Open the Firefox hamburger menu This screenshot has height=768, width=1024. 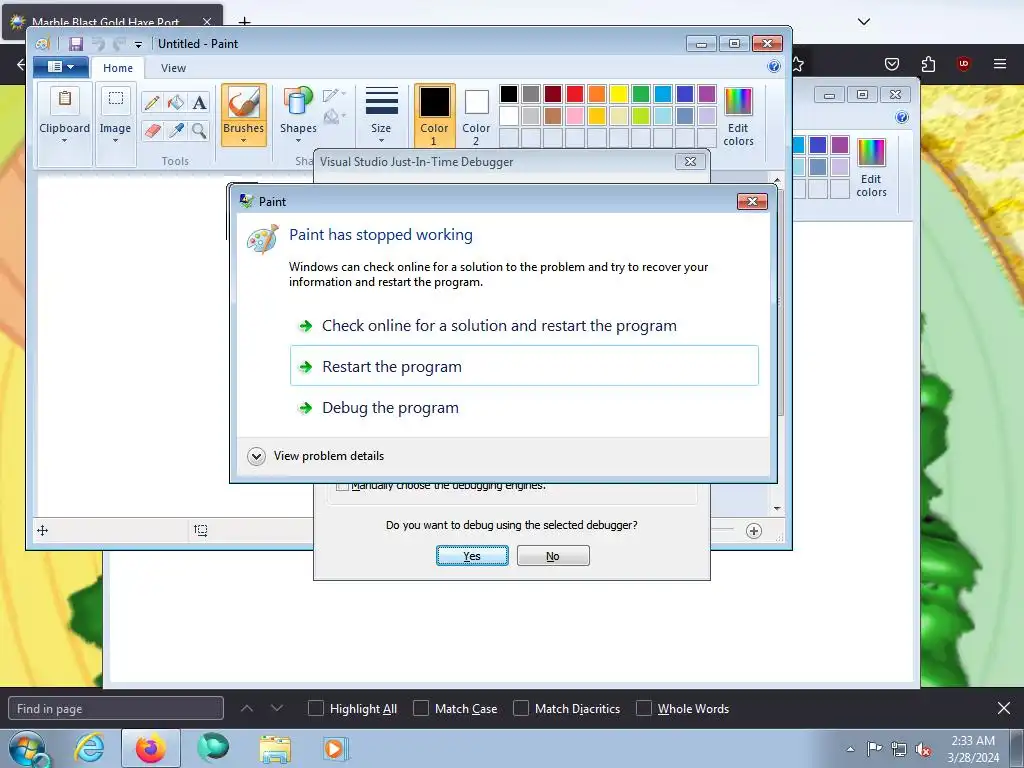pyautogui.click(x=1000, y=63)
